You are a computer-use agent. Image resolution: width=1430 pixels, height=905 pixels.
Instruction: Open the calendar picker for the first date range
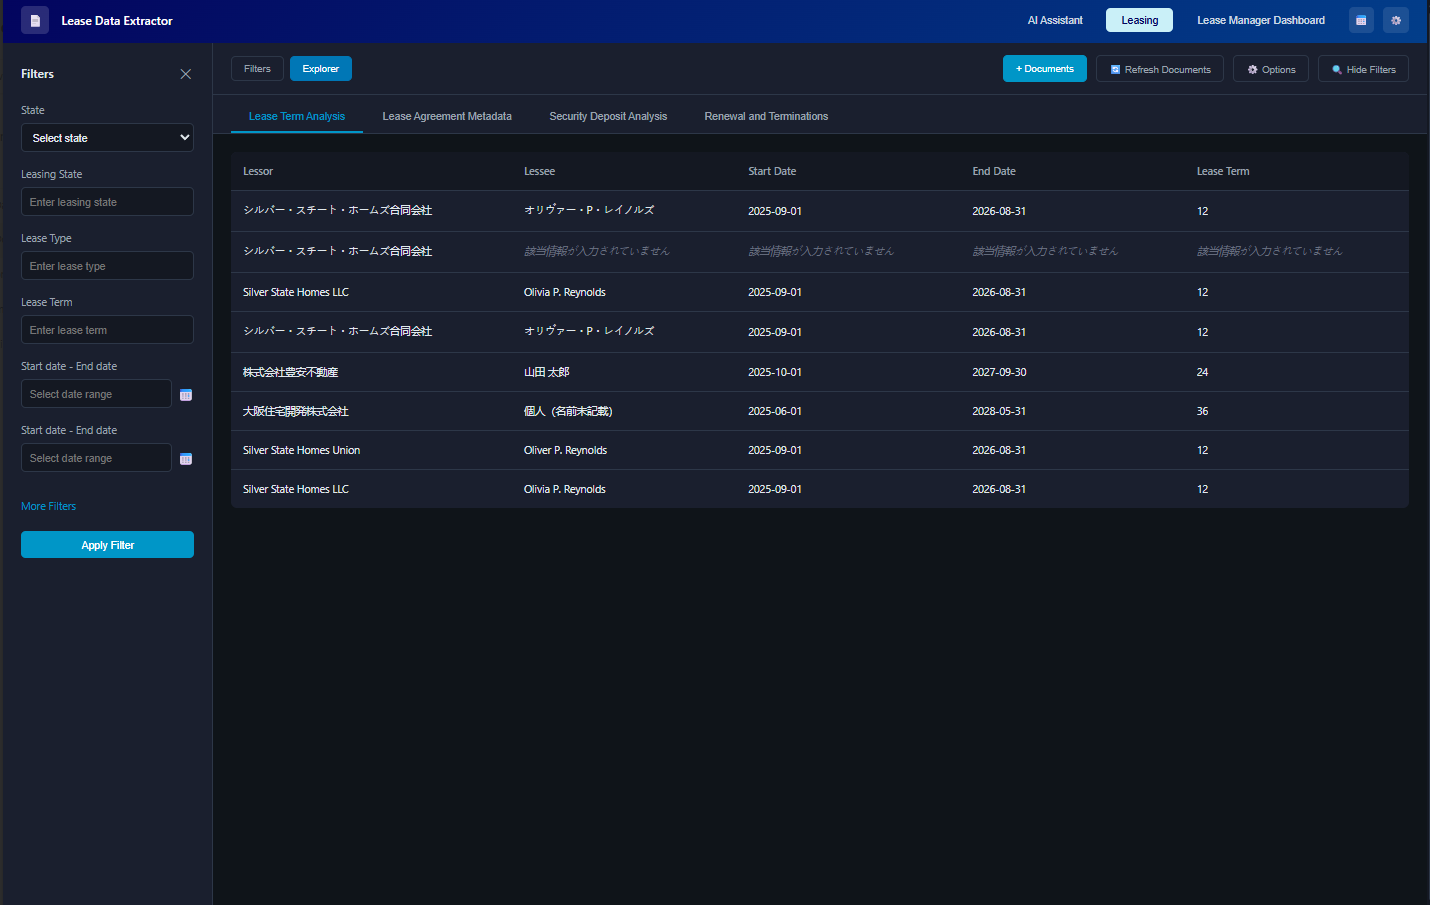[186, 394]
